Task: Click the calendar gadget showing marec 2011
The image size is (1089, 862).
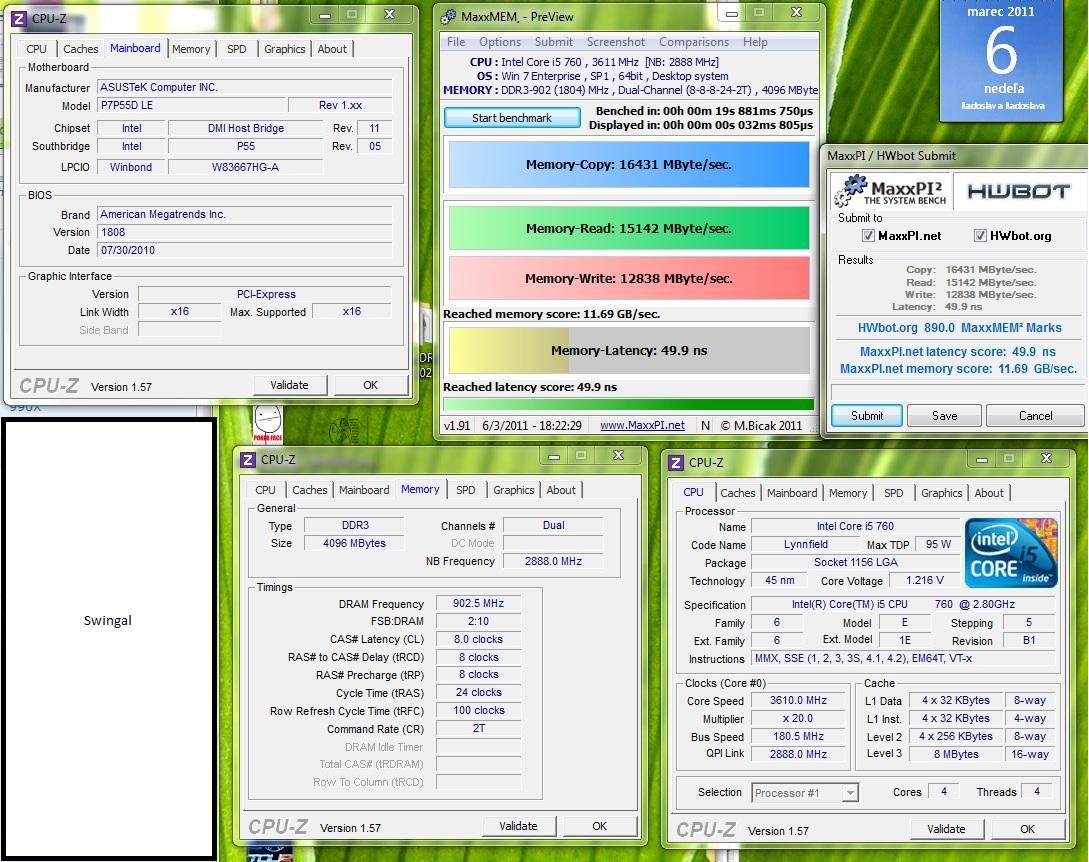Action: tap(1001, 60)
